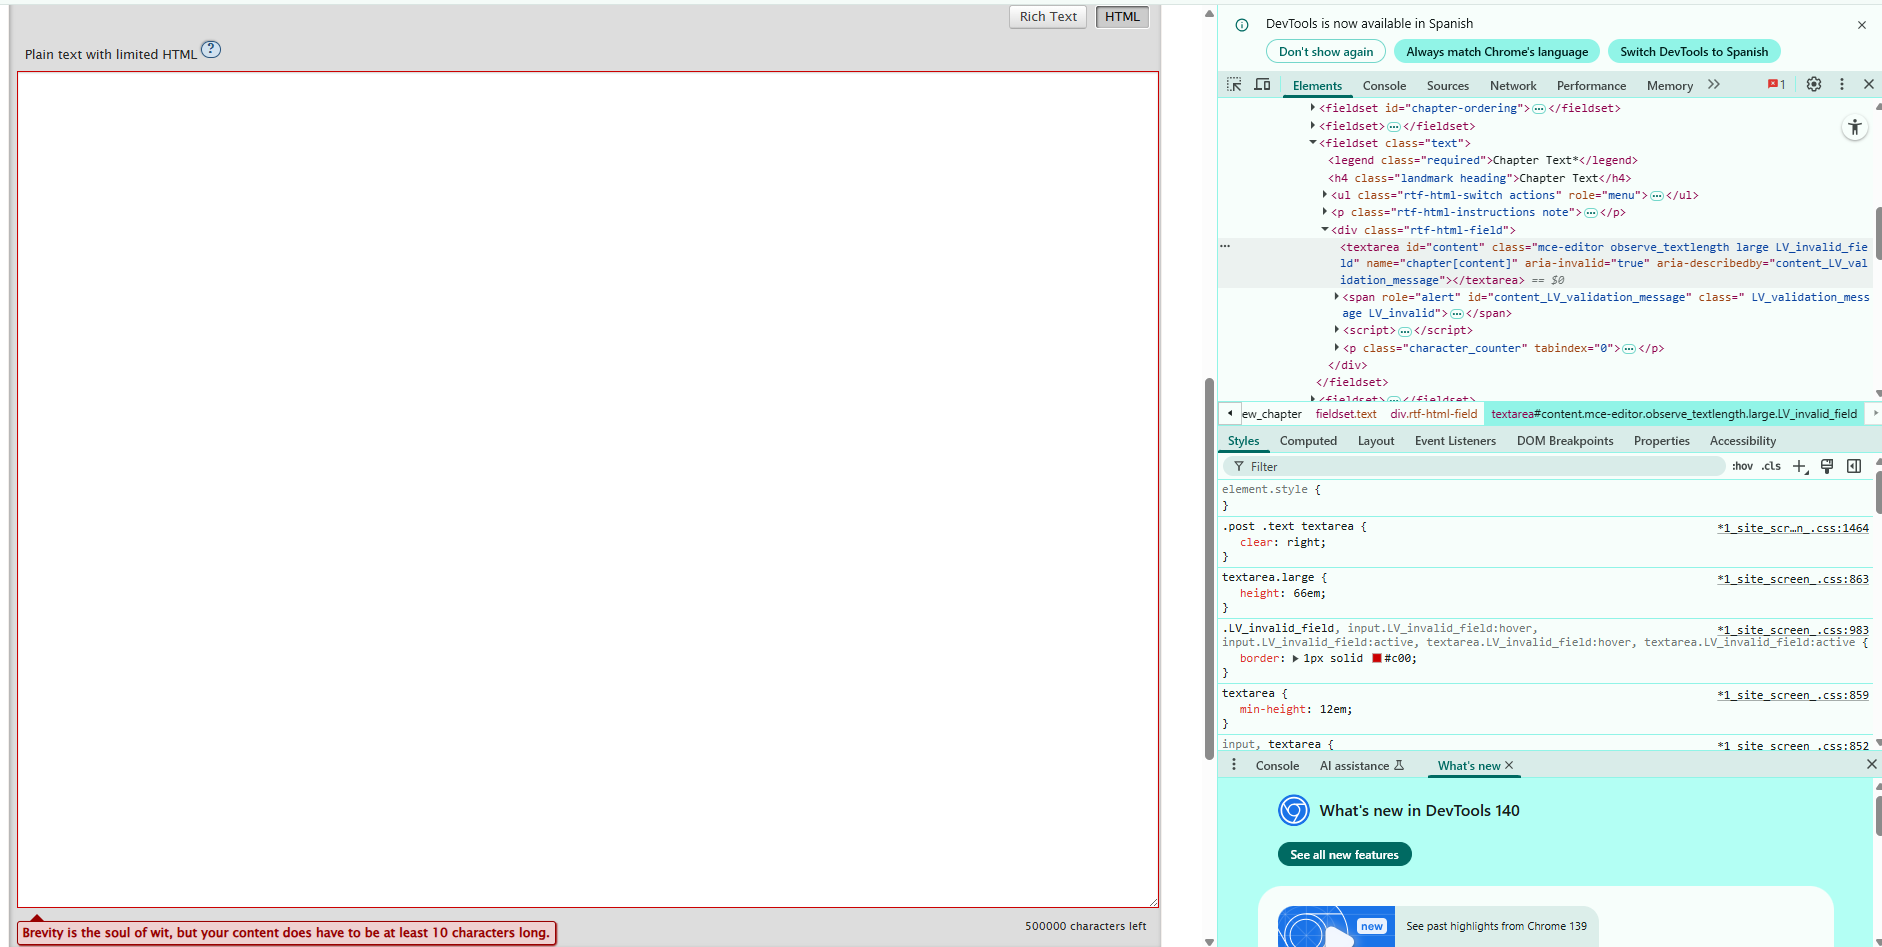
Task: Add a new style rule with plus icon
Action: click(x=1800, y=467)
